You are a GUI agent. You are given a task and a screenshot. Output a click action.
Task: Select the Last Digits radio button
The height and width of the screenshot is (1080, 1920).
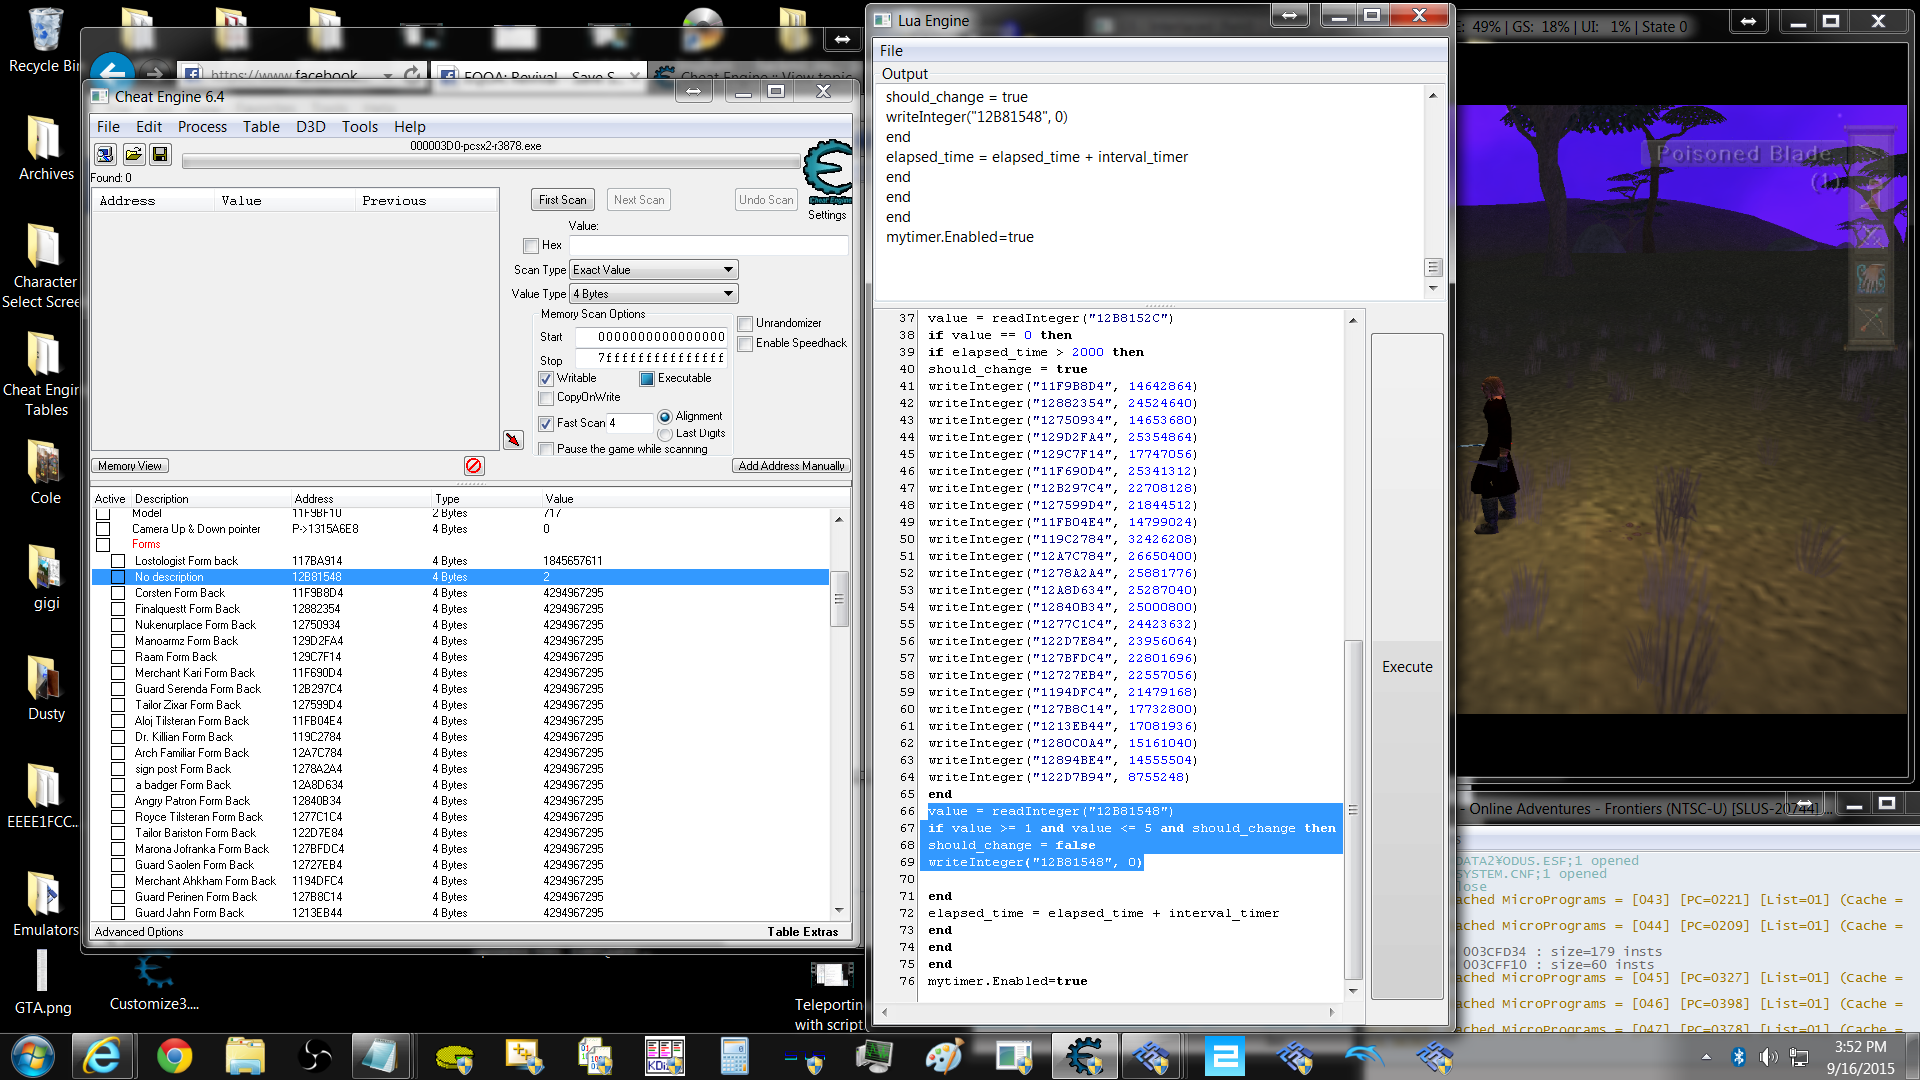pyautogui.click(x=665, y=434)
